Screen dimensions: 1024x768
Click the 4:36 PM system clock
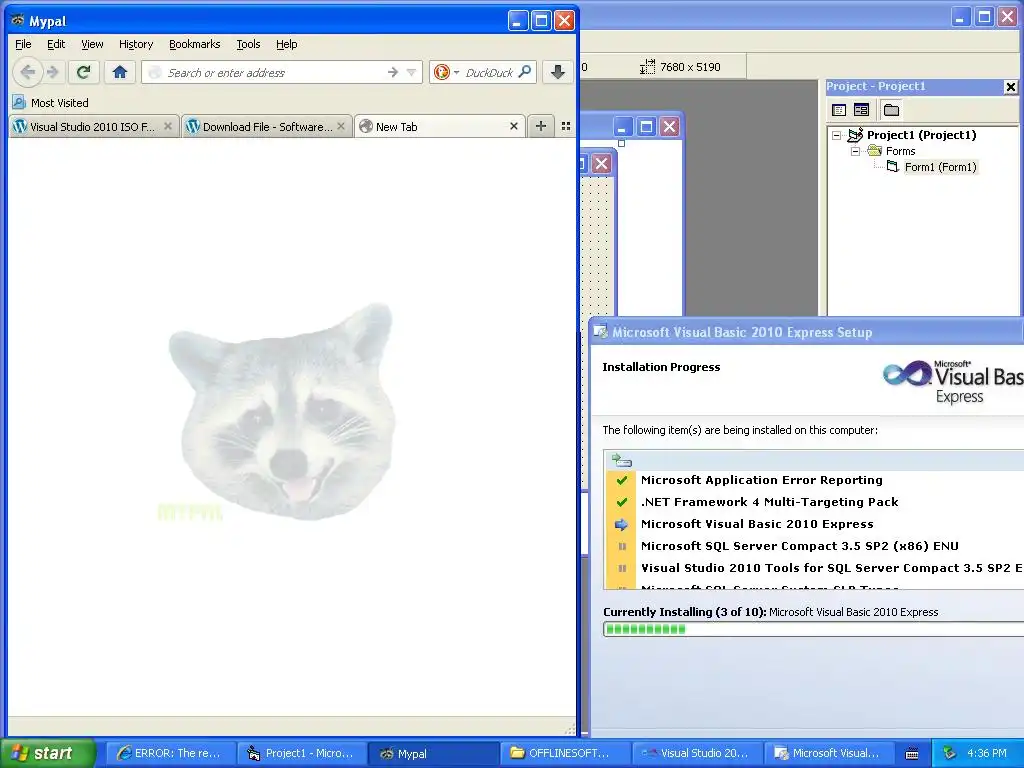pyautogui.click(x=987, y=753)
